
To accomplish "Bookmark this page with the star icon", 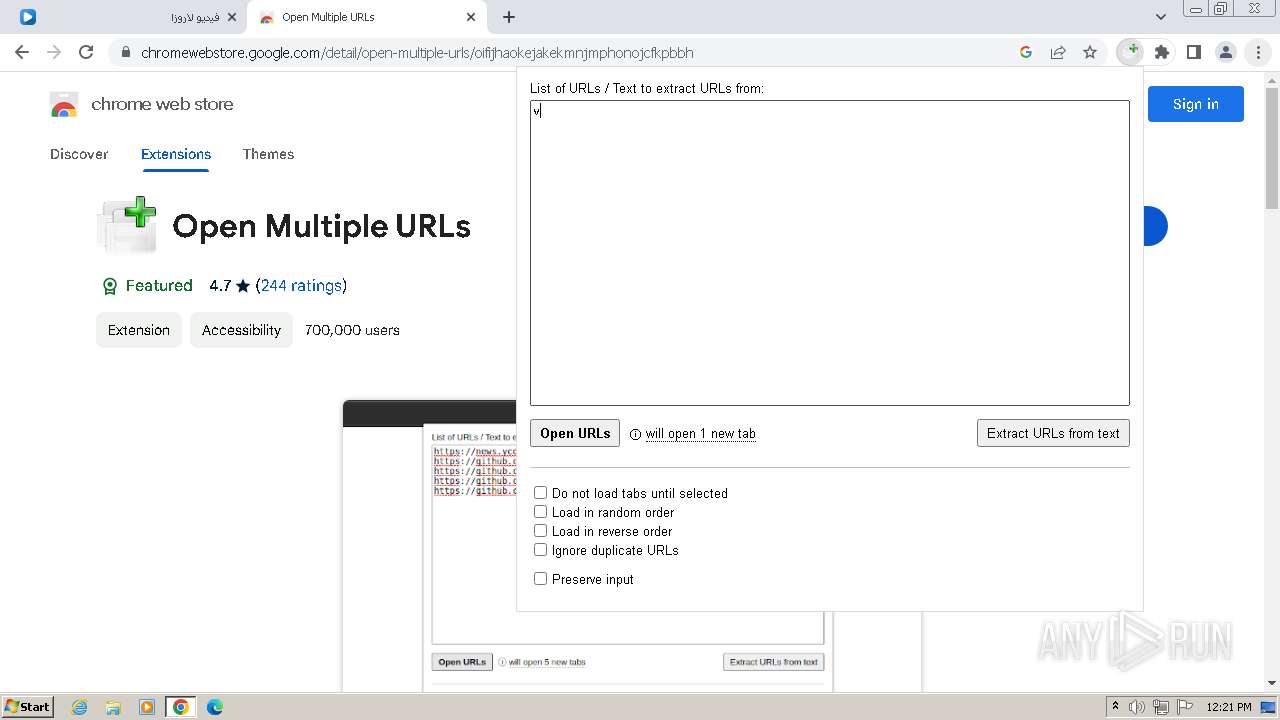I will point(1090,52).
